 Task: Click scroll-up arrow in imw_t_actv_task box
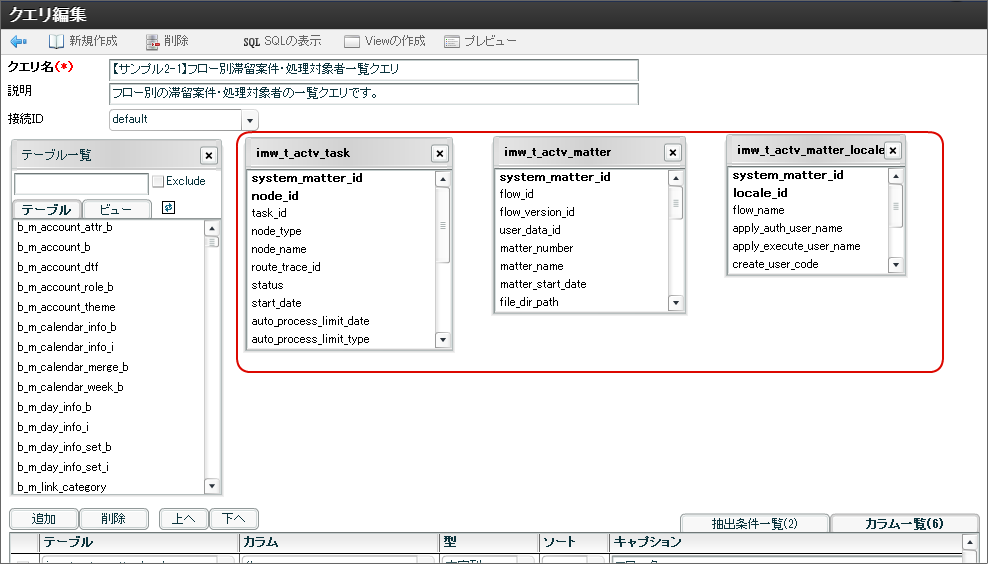point(443,180)
